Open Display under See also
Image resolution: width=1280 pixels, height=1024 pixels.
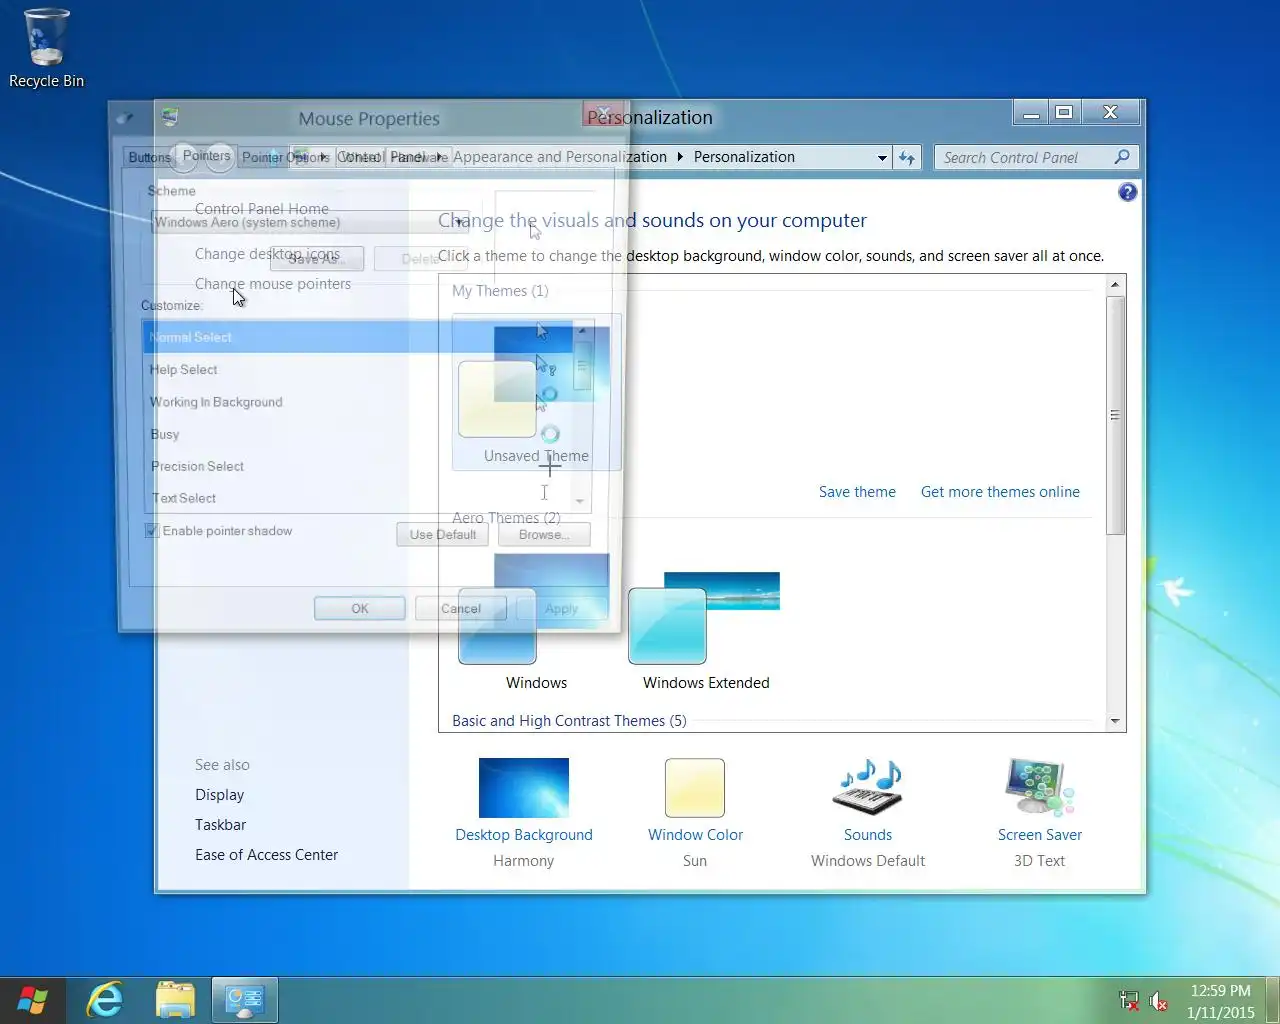pyautogui.click(x=220, y=795)
